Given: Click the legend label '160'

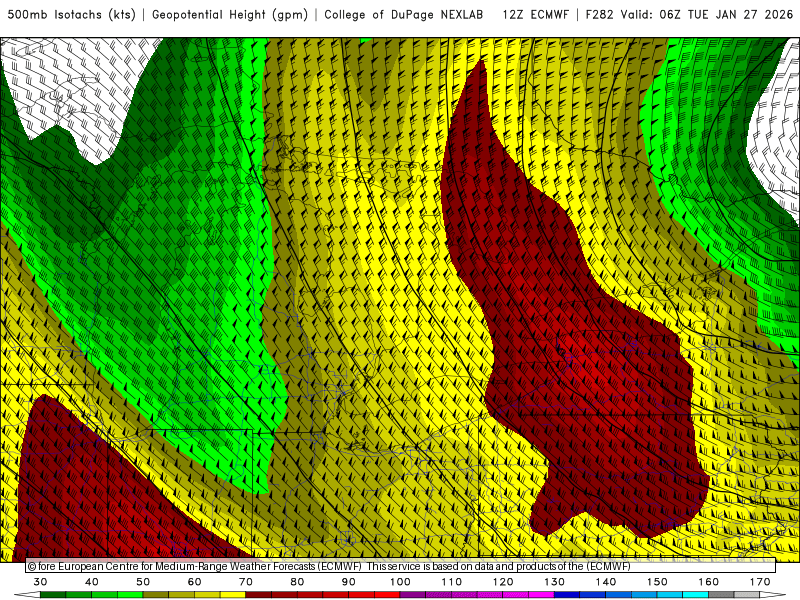Looking at the screenshot, I should tap(709, 582).
